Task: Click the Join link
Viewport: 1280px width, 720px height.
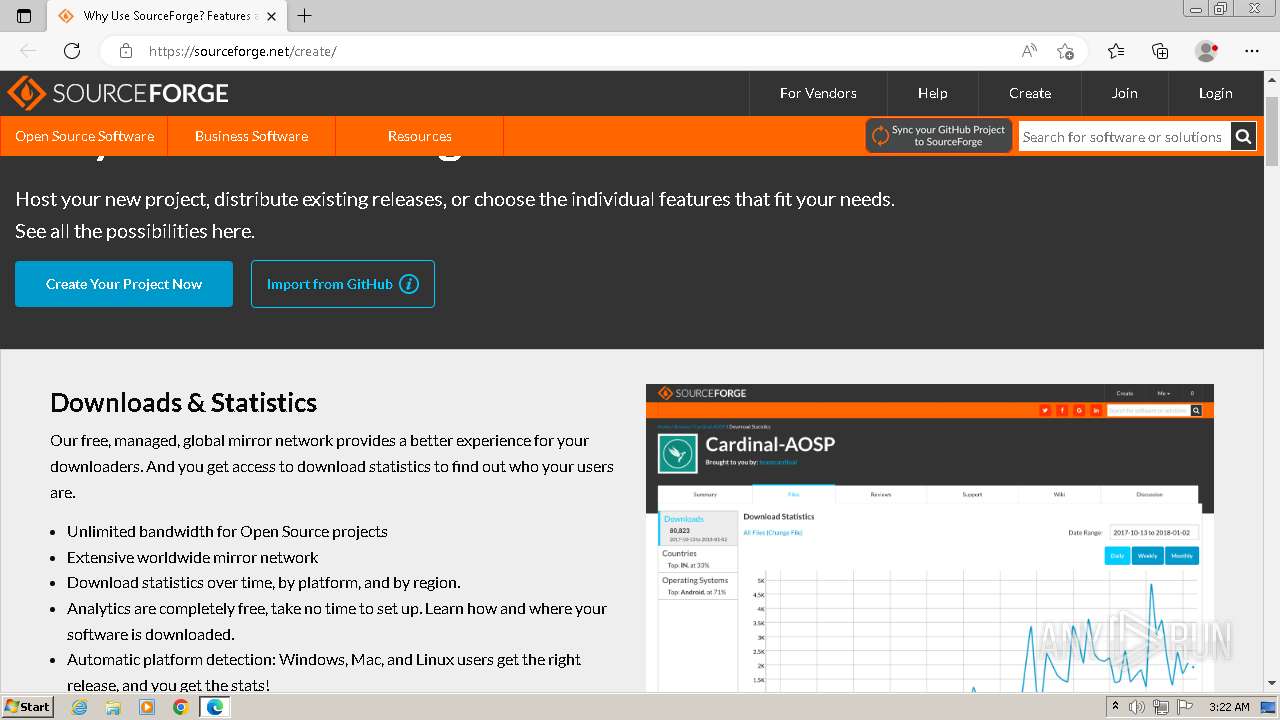Action: (1124, 93)
